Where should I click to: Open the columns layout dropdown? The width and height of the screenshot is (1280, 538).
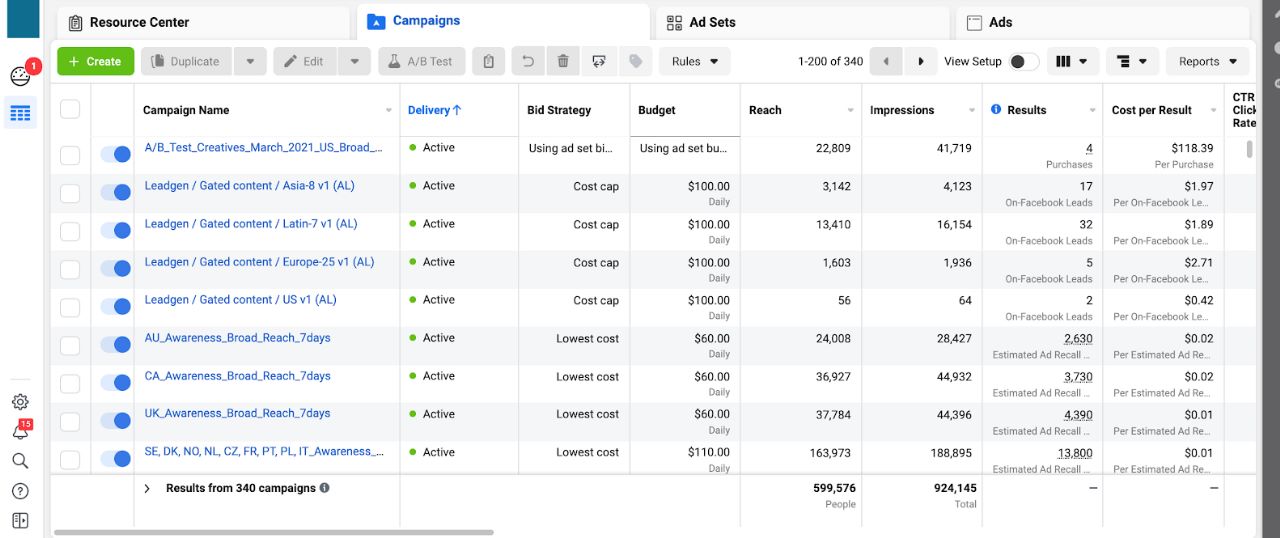pyautogui.click(x=1073, y=61)
